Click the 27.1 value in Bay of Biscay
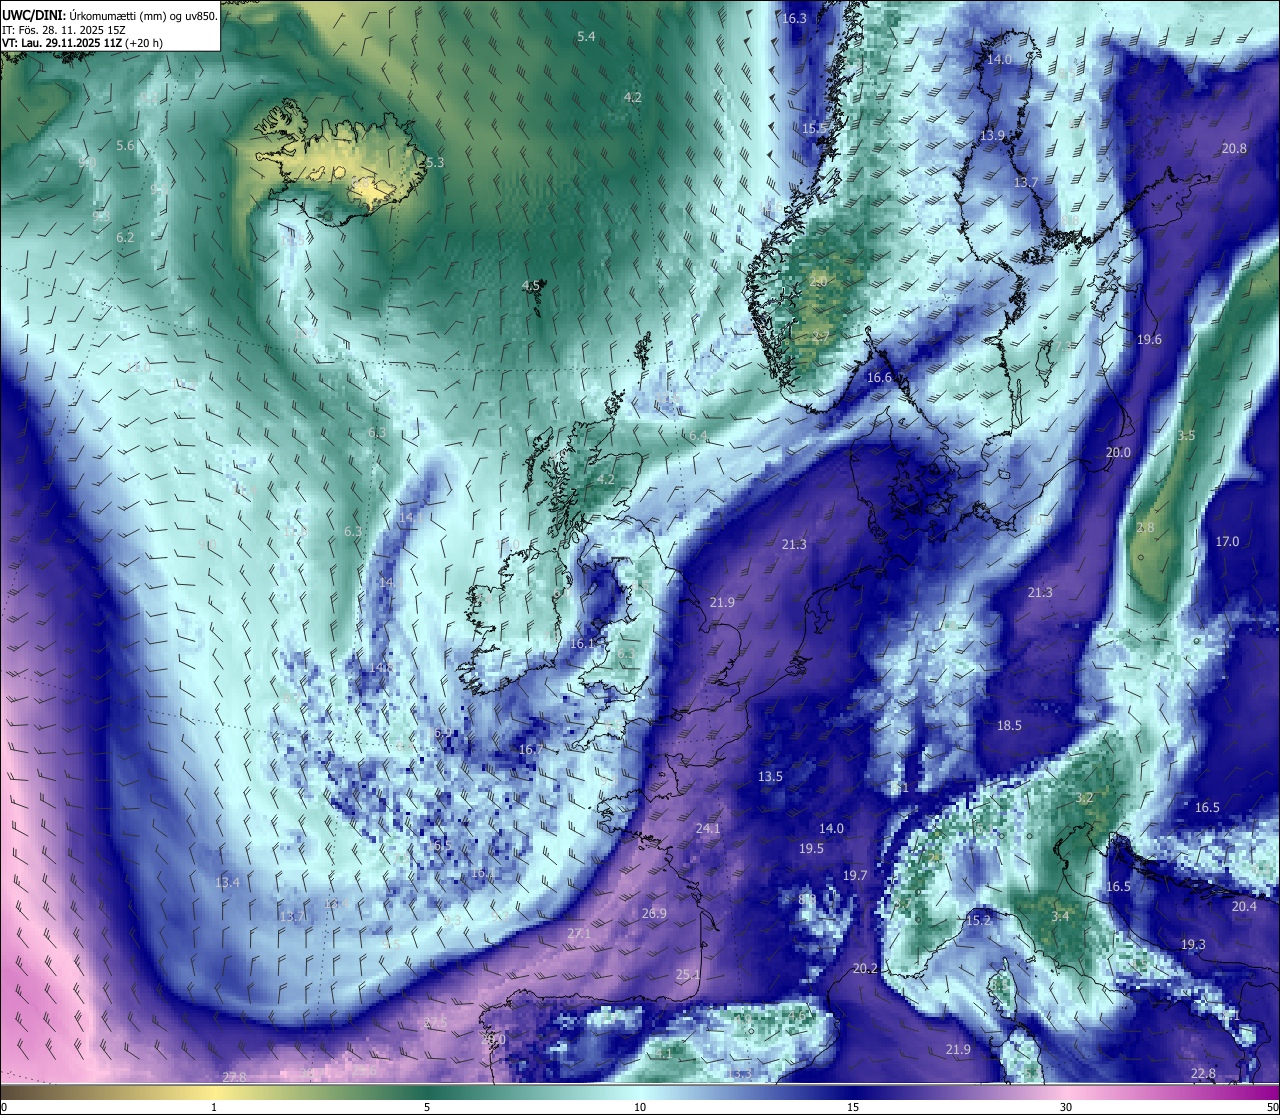 [579, 933]
